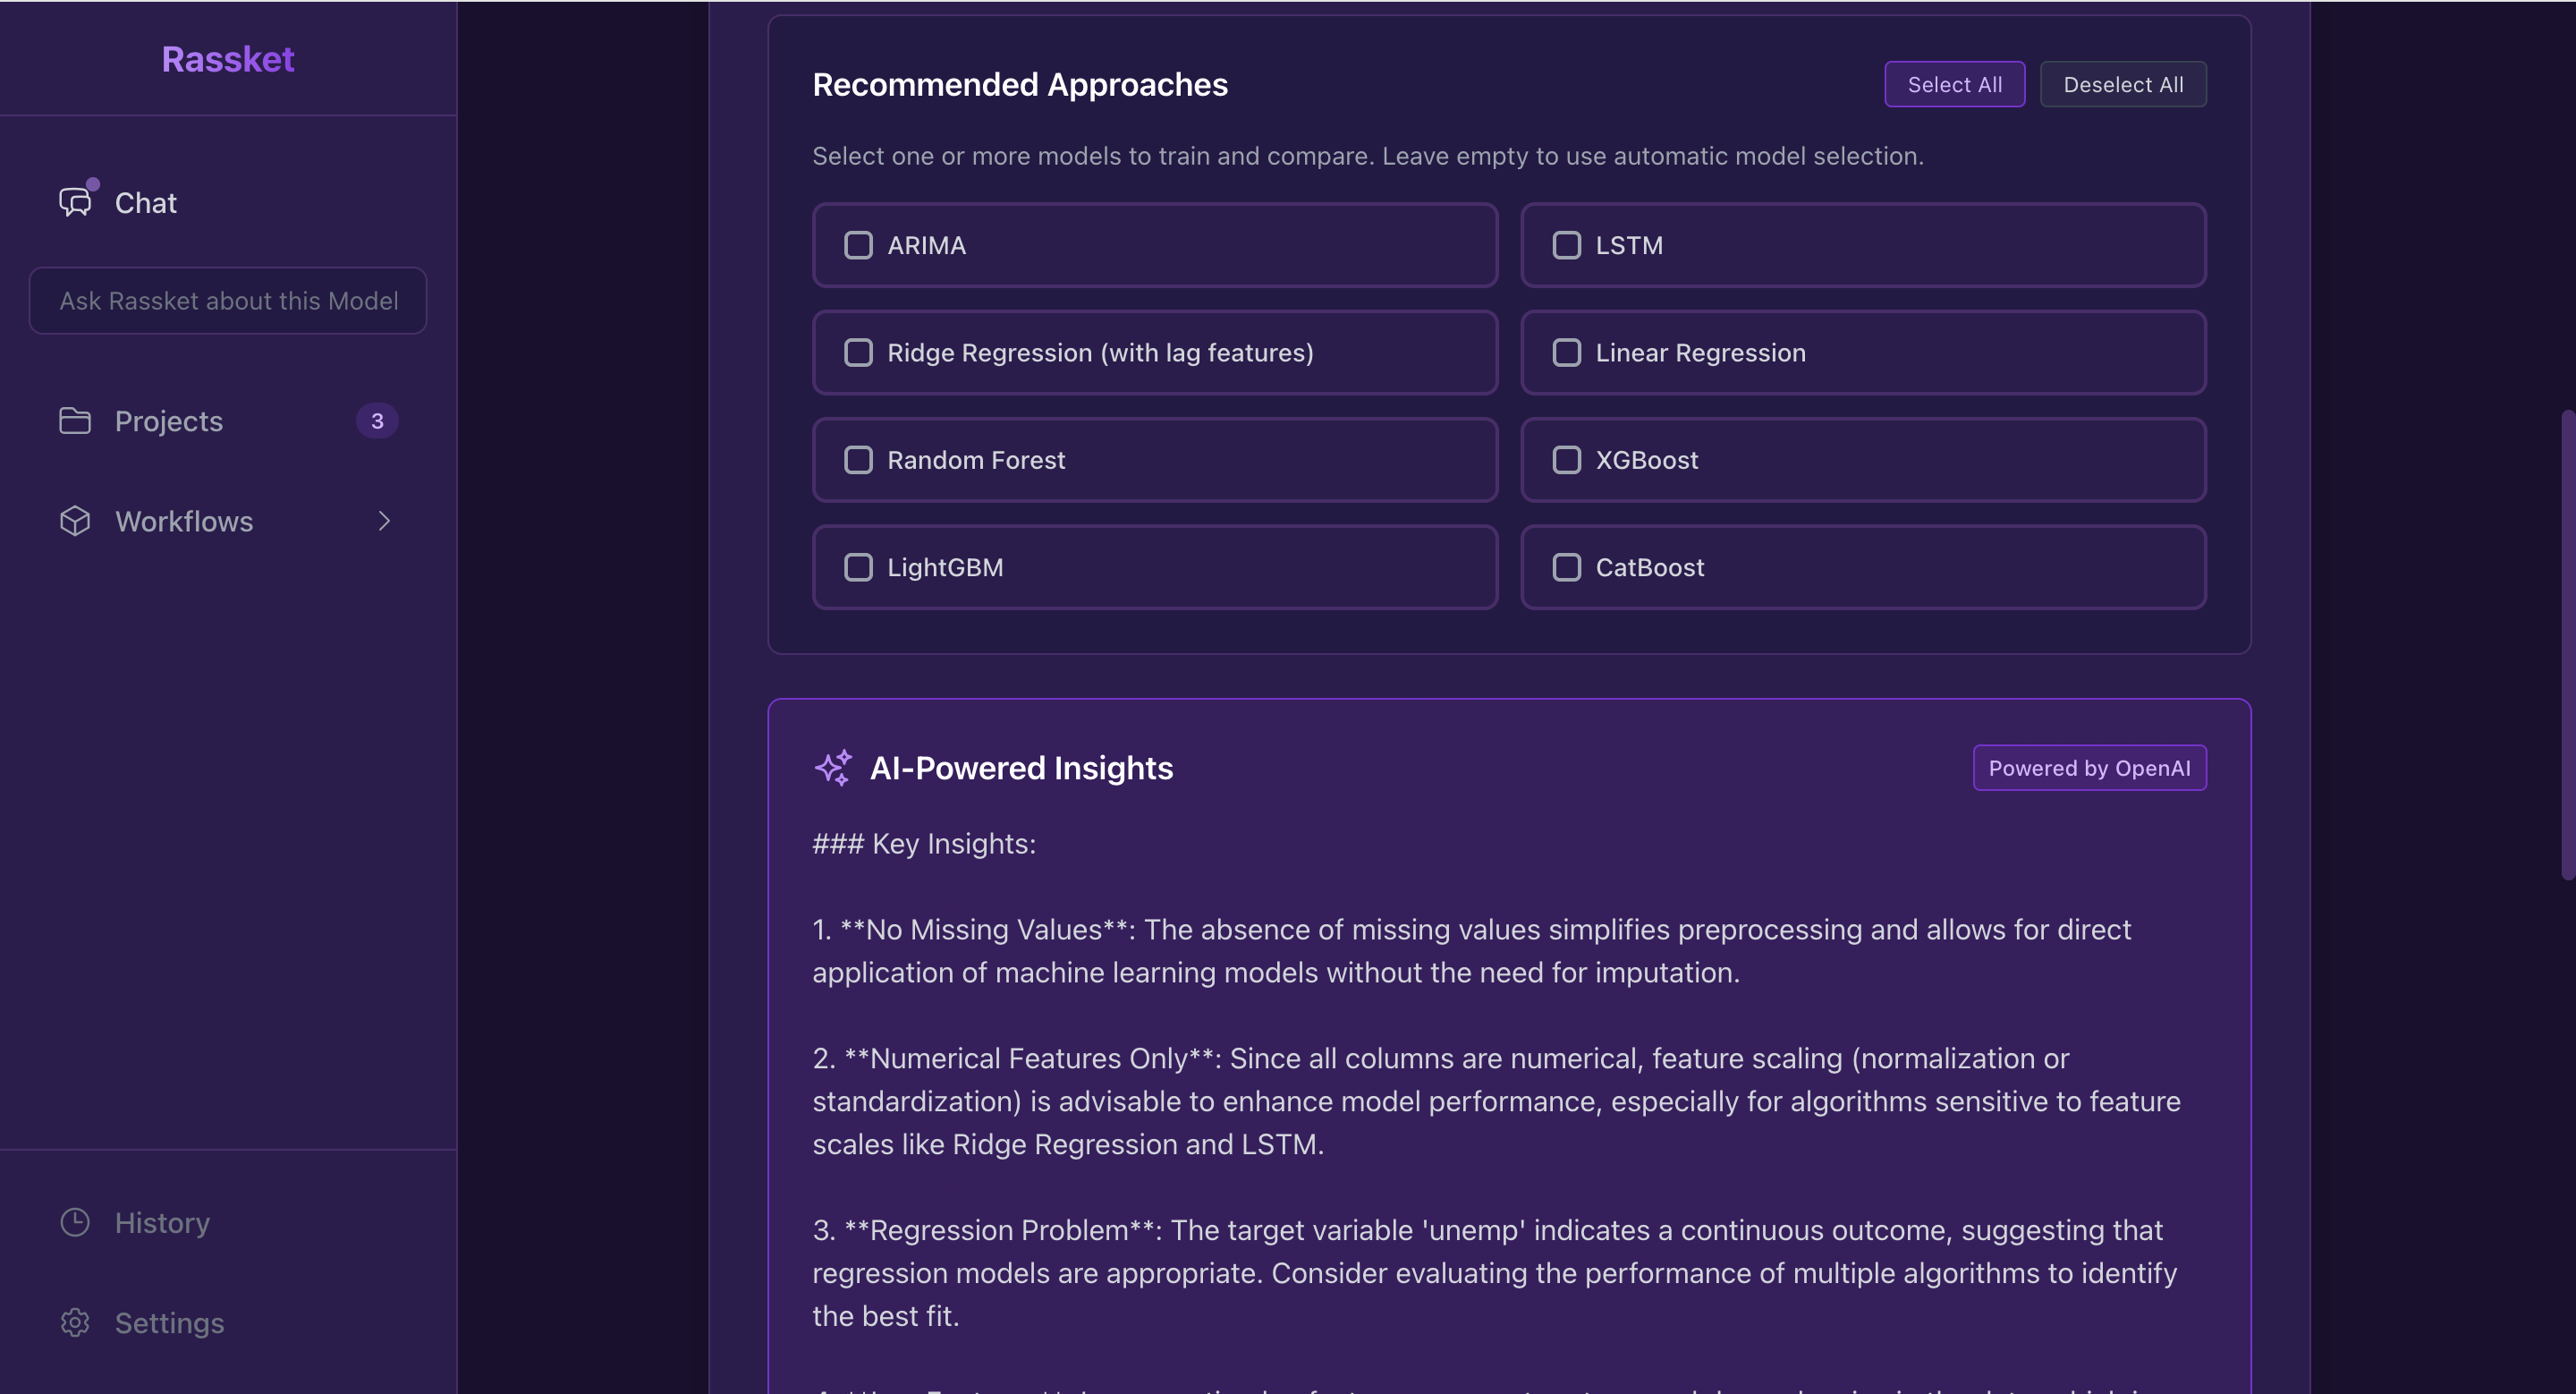Image resolution: width=2576 pixels, height=1394 pixels.
Task: Click the Powered by OpenAI badge
Action: tap(2089, 768)
